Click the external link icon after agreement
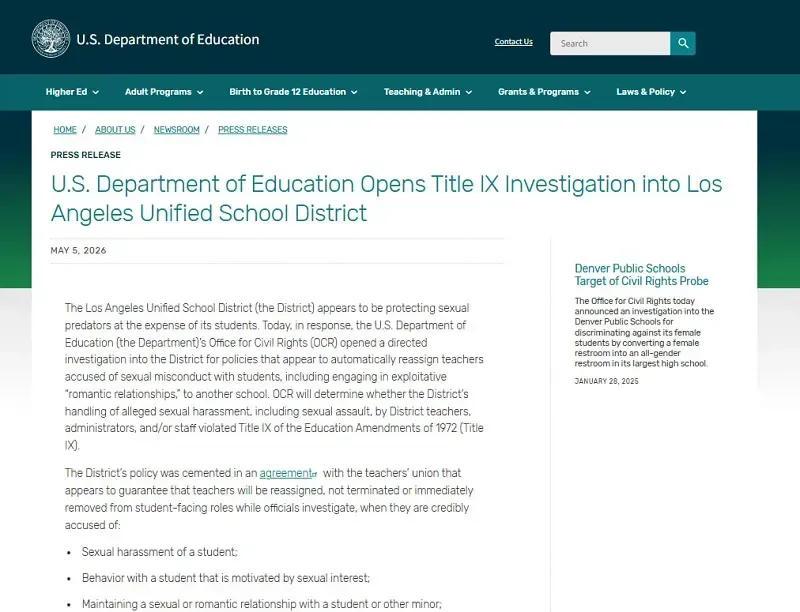 point(315,474)
